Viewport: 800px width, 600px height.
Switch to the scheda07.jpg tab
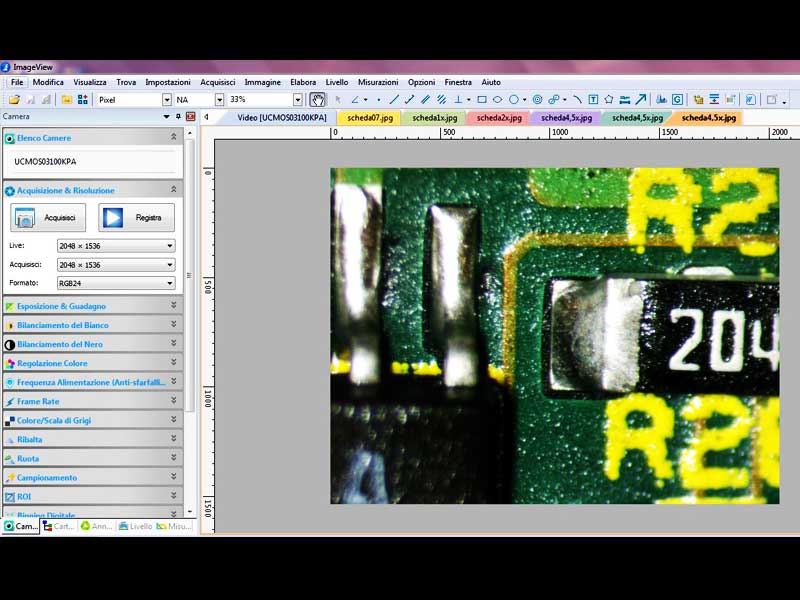pos(370,118)
